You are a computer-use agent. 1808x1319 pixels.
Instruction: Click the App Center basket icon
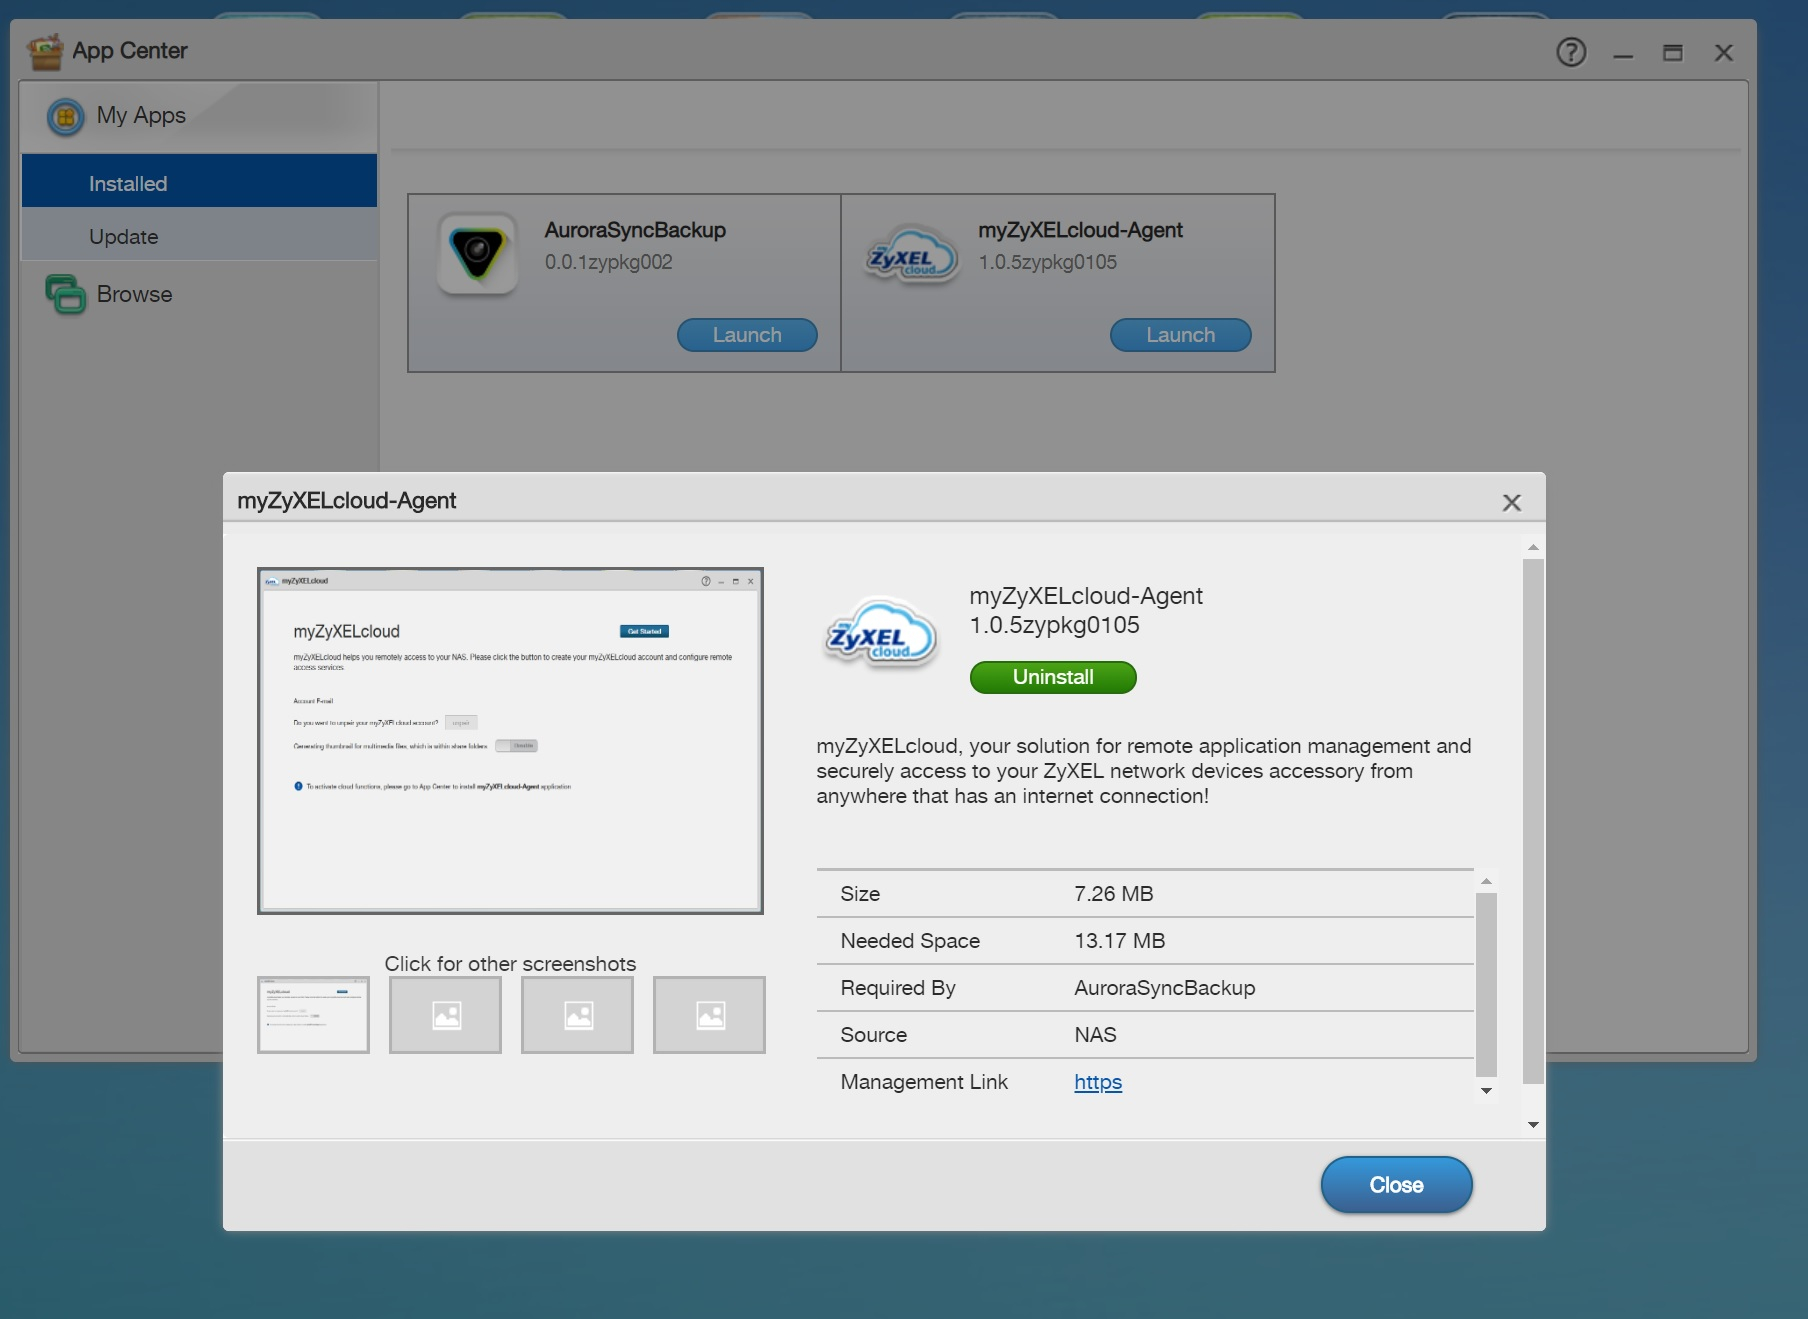click(45, 51)
